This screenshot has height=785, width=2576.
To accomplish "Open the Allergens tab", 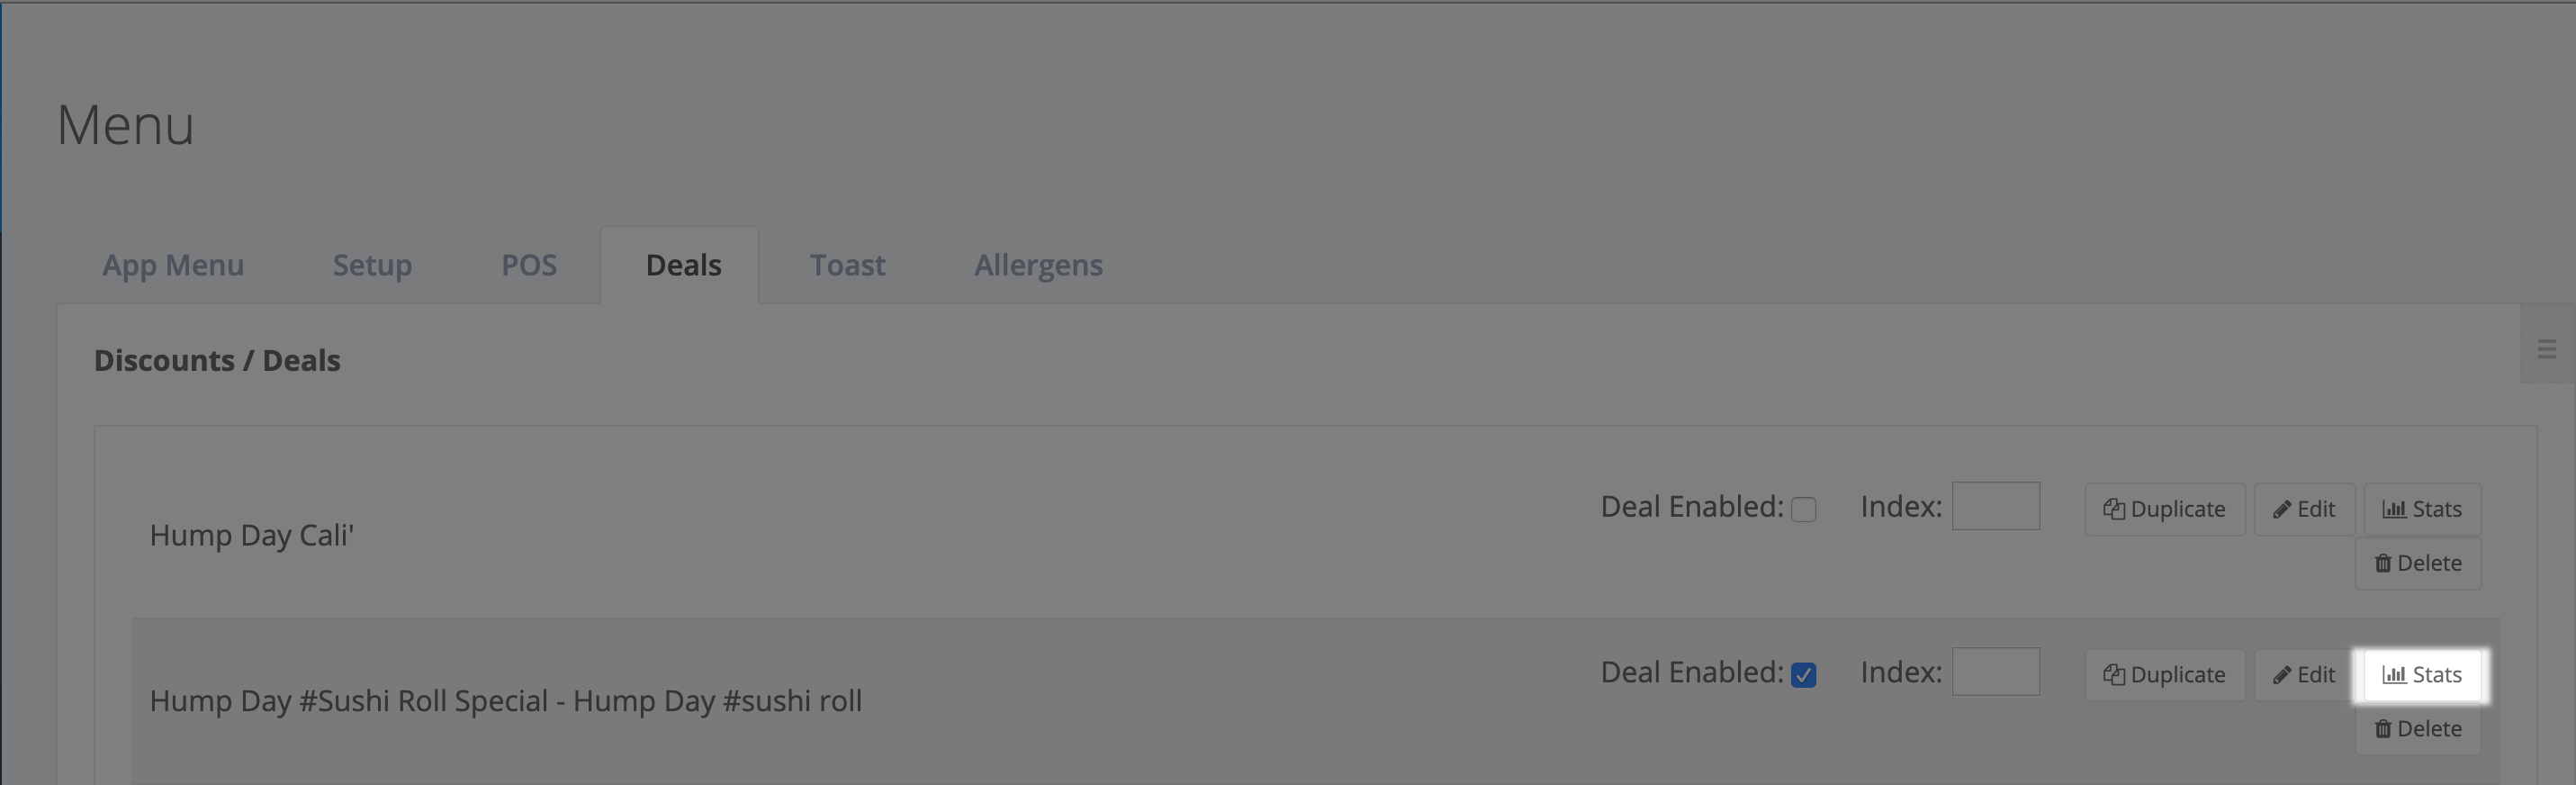I will (x=1038, y=265).
